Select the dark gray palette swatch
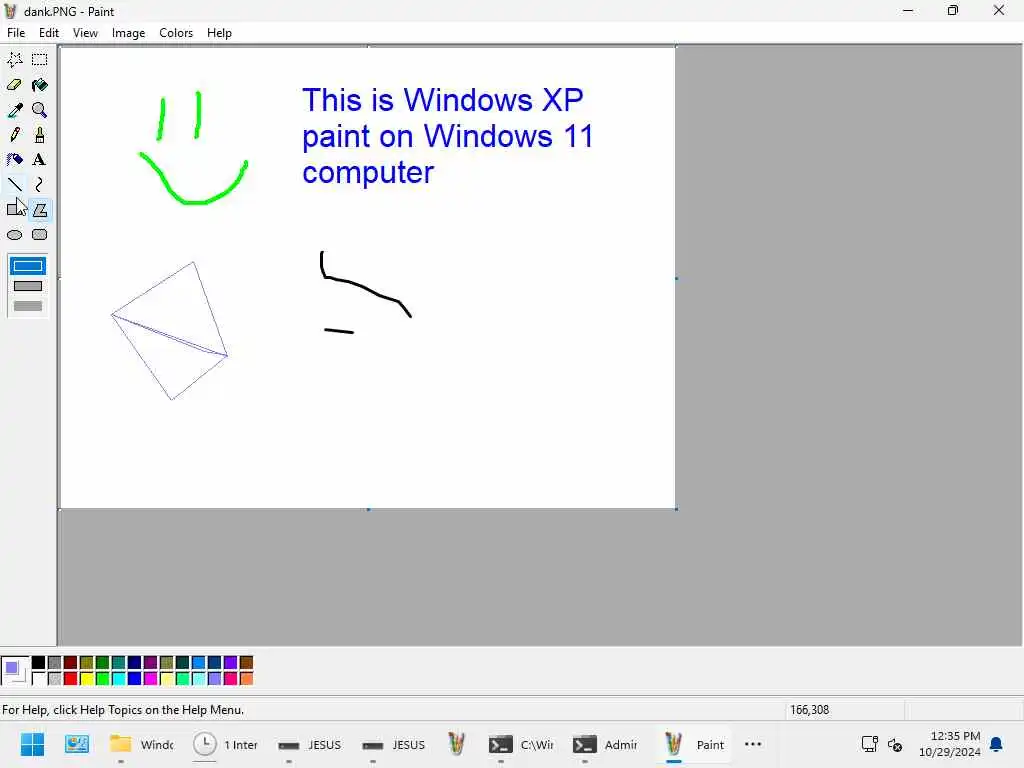The width and height of the screenshot is (1024, 768). tap(55, 663)
